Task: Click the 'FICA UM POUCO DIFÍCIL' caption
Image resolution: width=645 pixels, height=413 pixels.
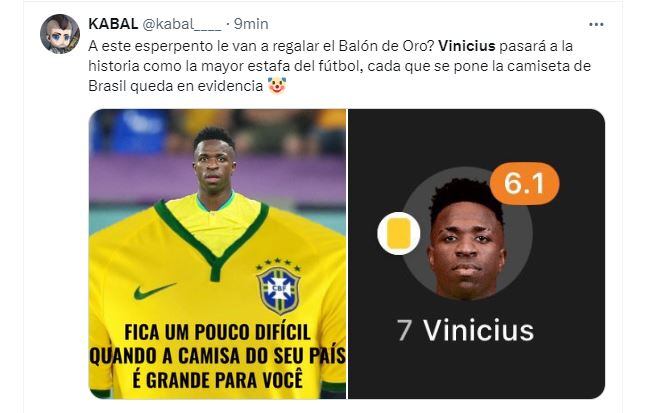Action: pos(217,332)
